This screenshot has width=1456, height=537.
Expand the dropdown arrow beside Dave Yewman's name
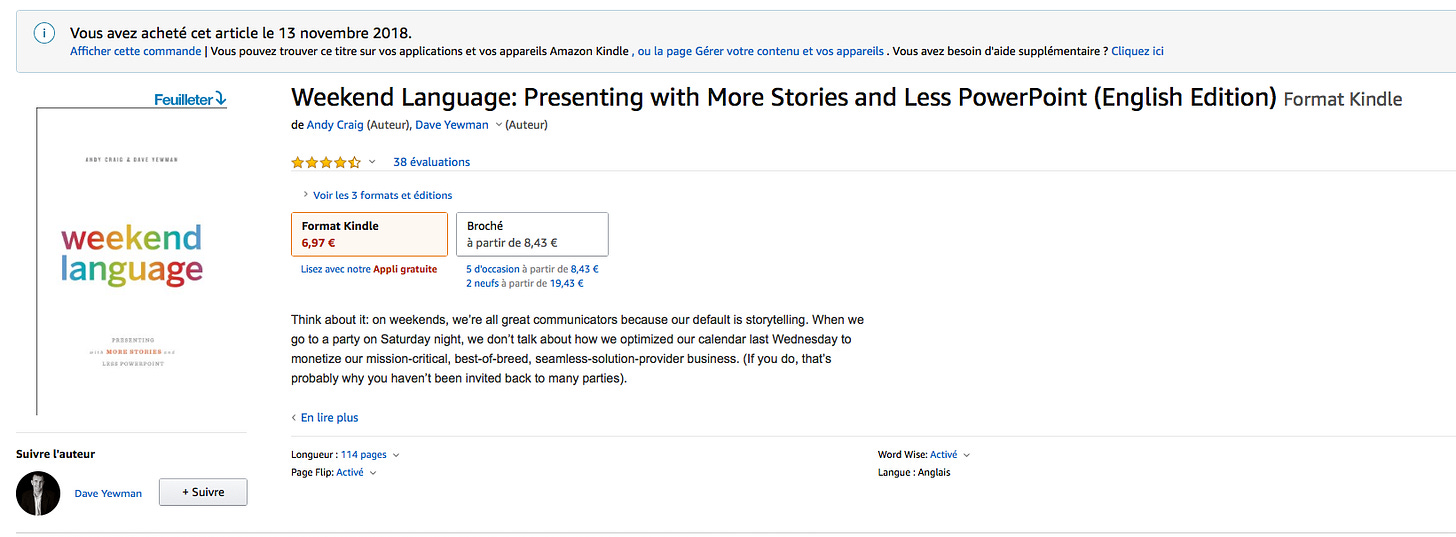point(498,125)
